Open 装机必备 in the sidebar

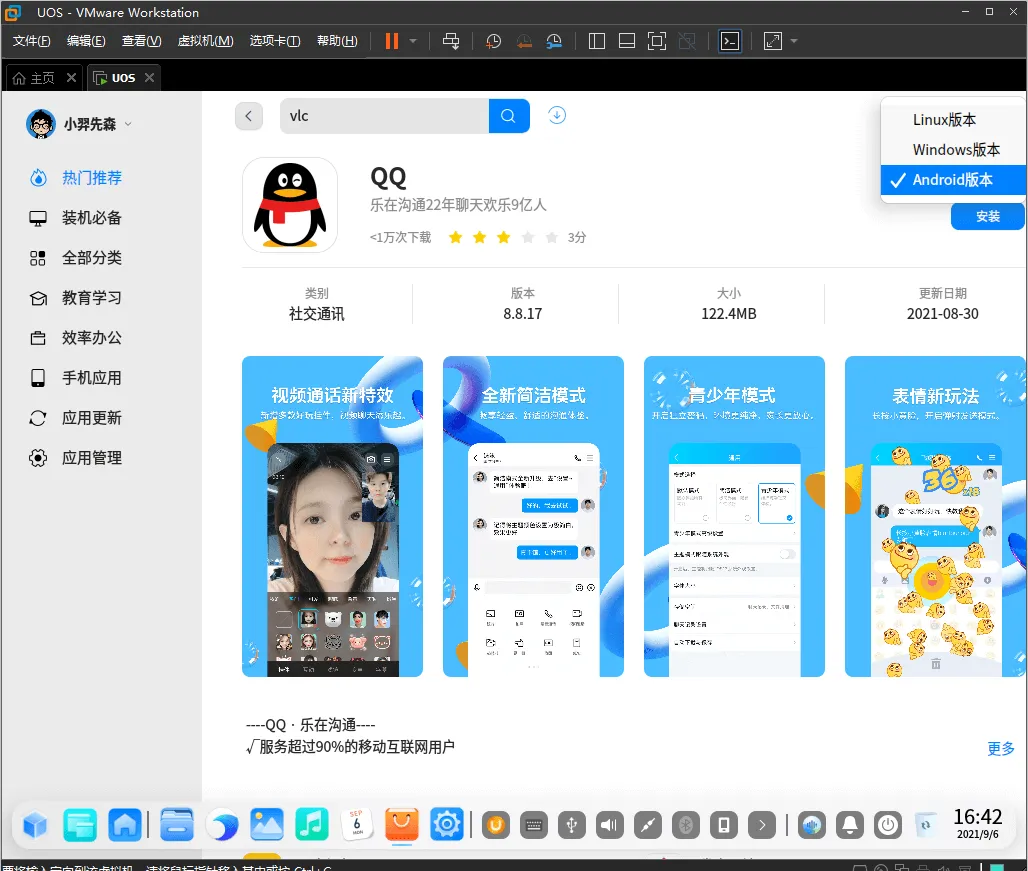pyautogui.click(x=75, y=218)
